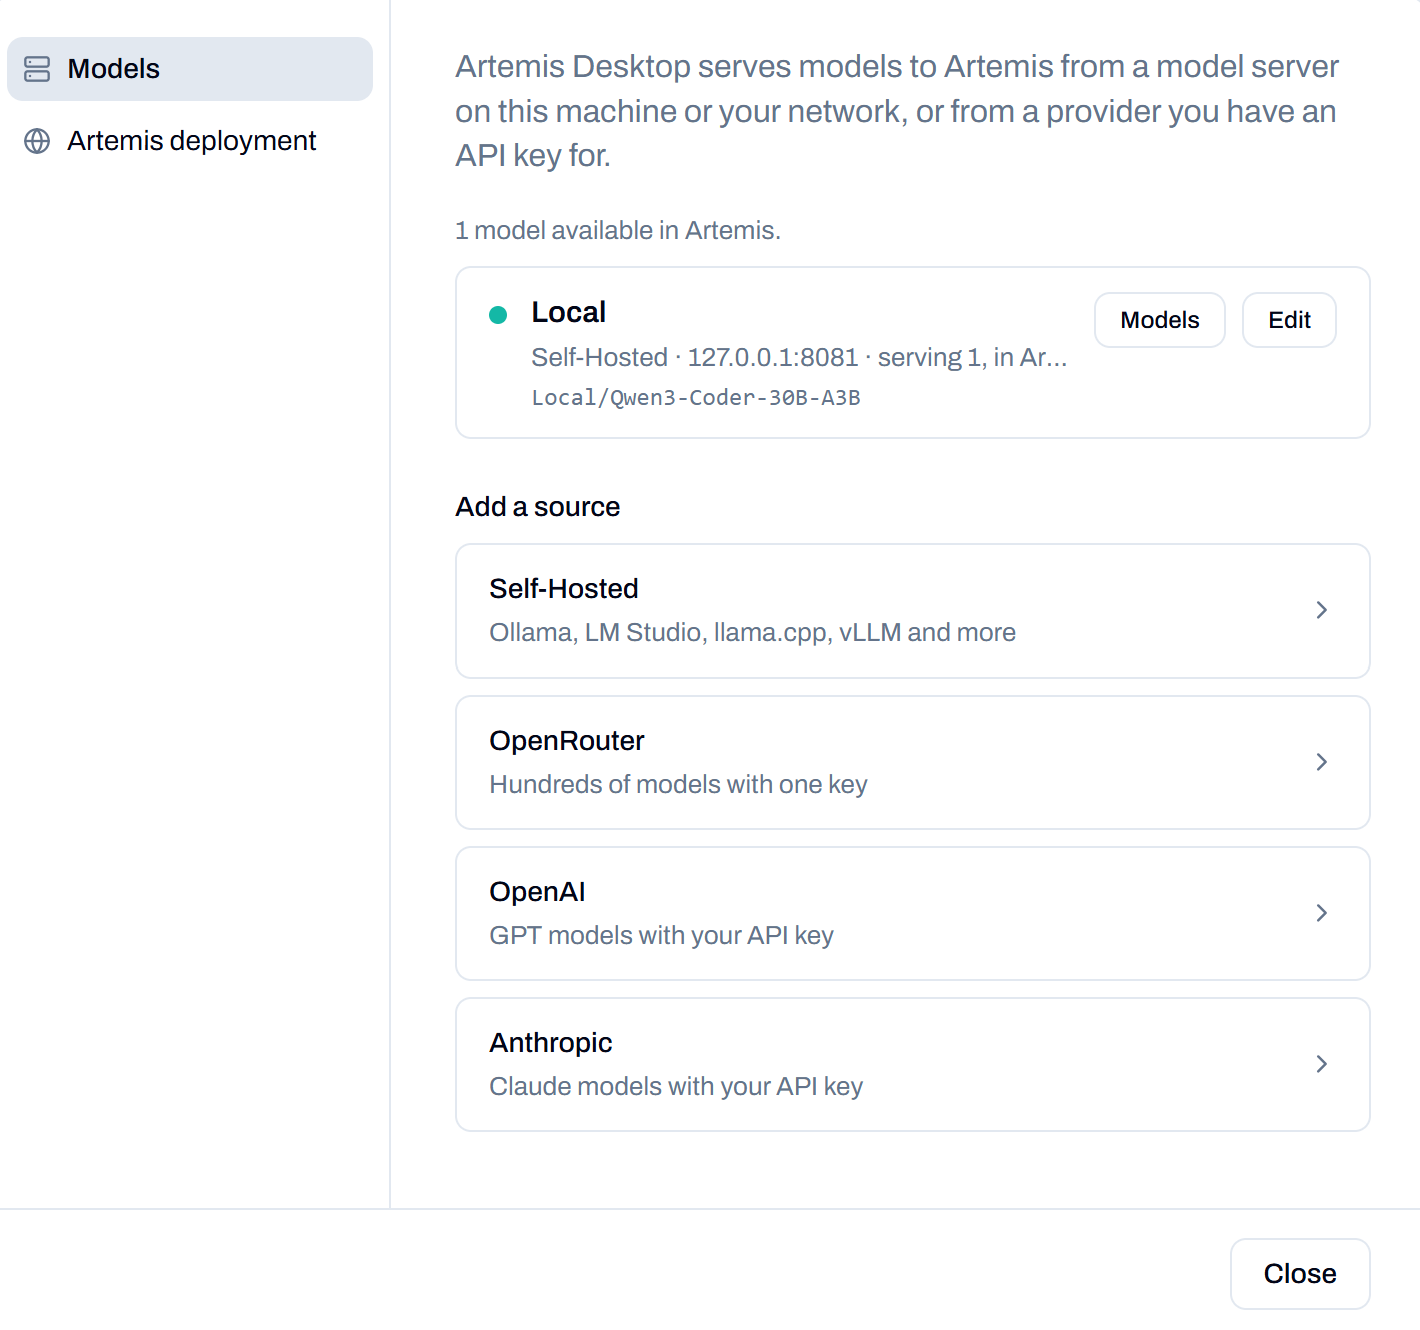Click the green status dot next to Local

coord(498,315)
